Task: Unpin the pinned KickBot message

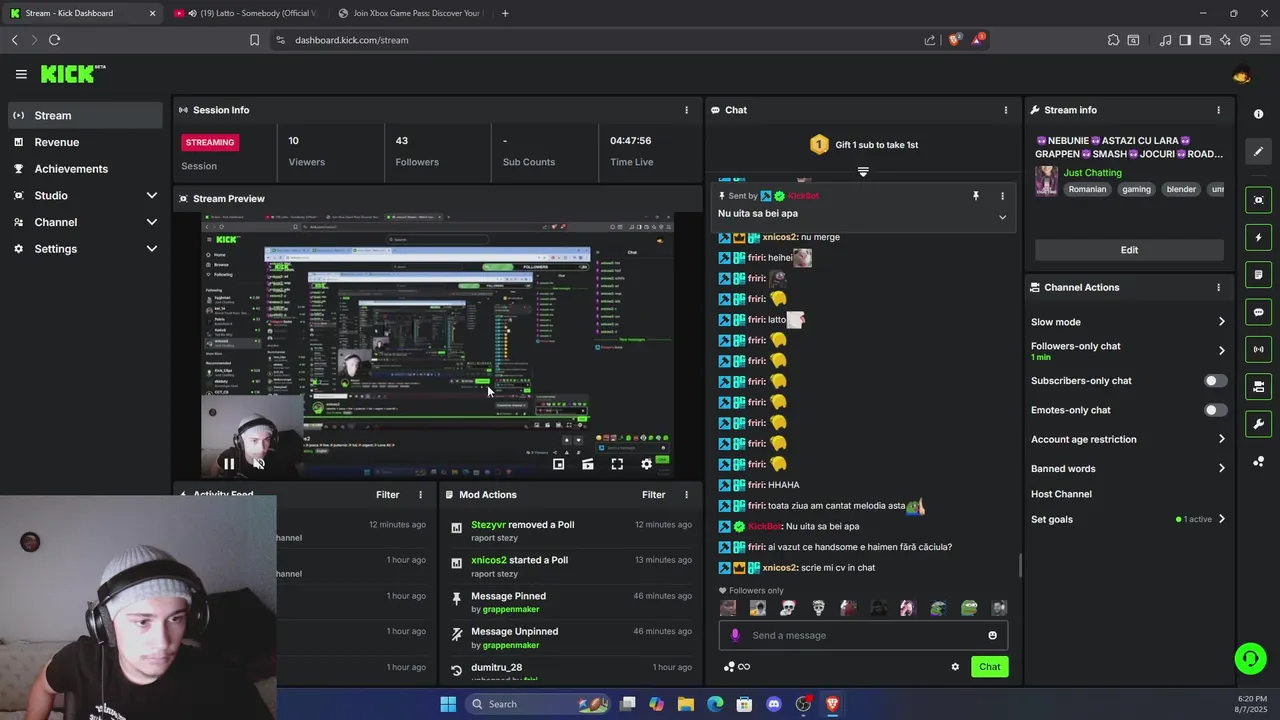Action: coord(976,196)
